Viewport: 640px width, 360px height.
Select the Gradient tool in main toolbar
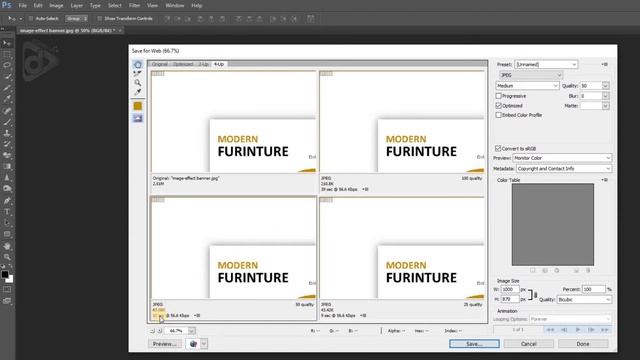(x=7, y=167)
